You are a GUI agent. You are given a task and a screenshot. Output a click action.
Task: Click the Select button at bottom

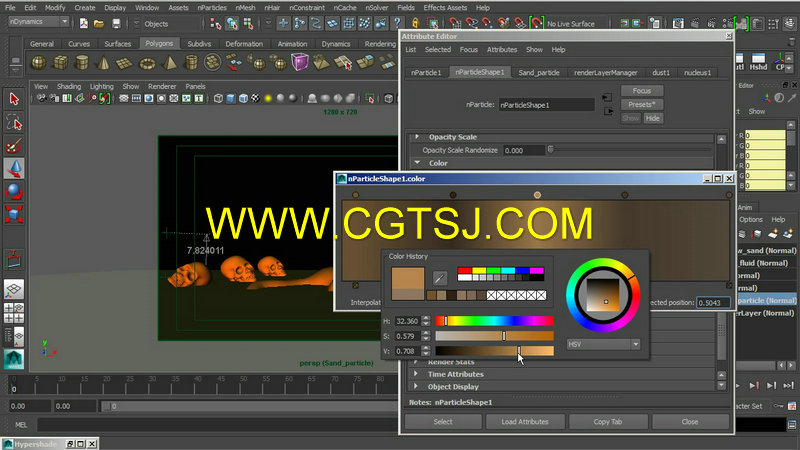[x=443, y=421]
